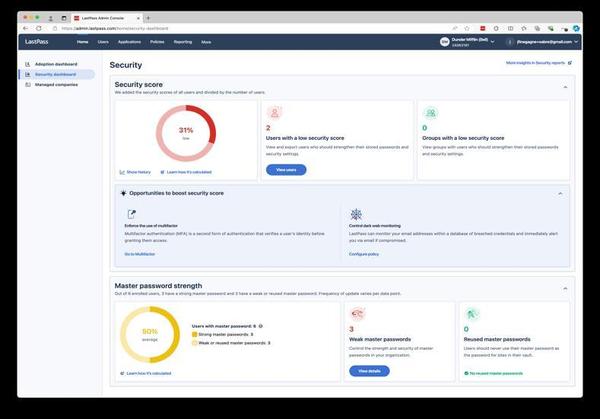Open the Configure policy link

point(364,256)
